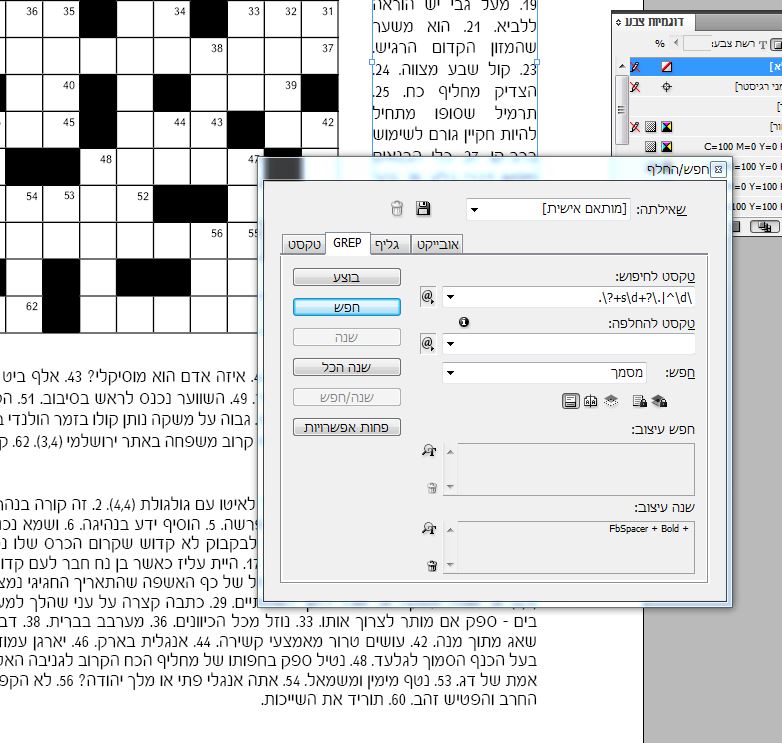Open the special characters menu for the replacement text field

428,344
